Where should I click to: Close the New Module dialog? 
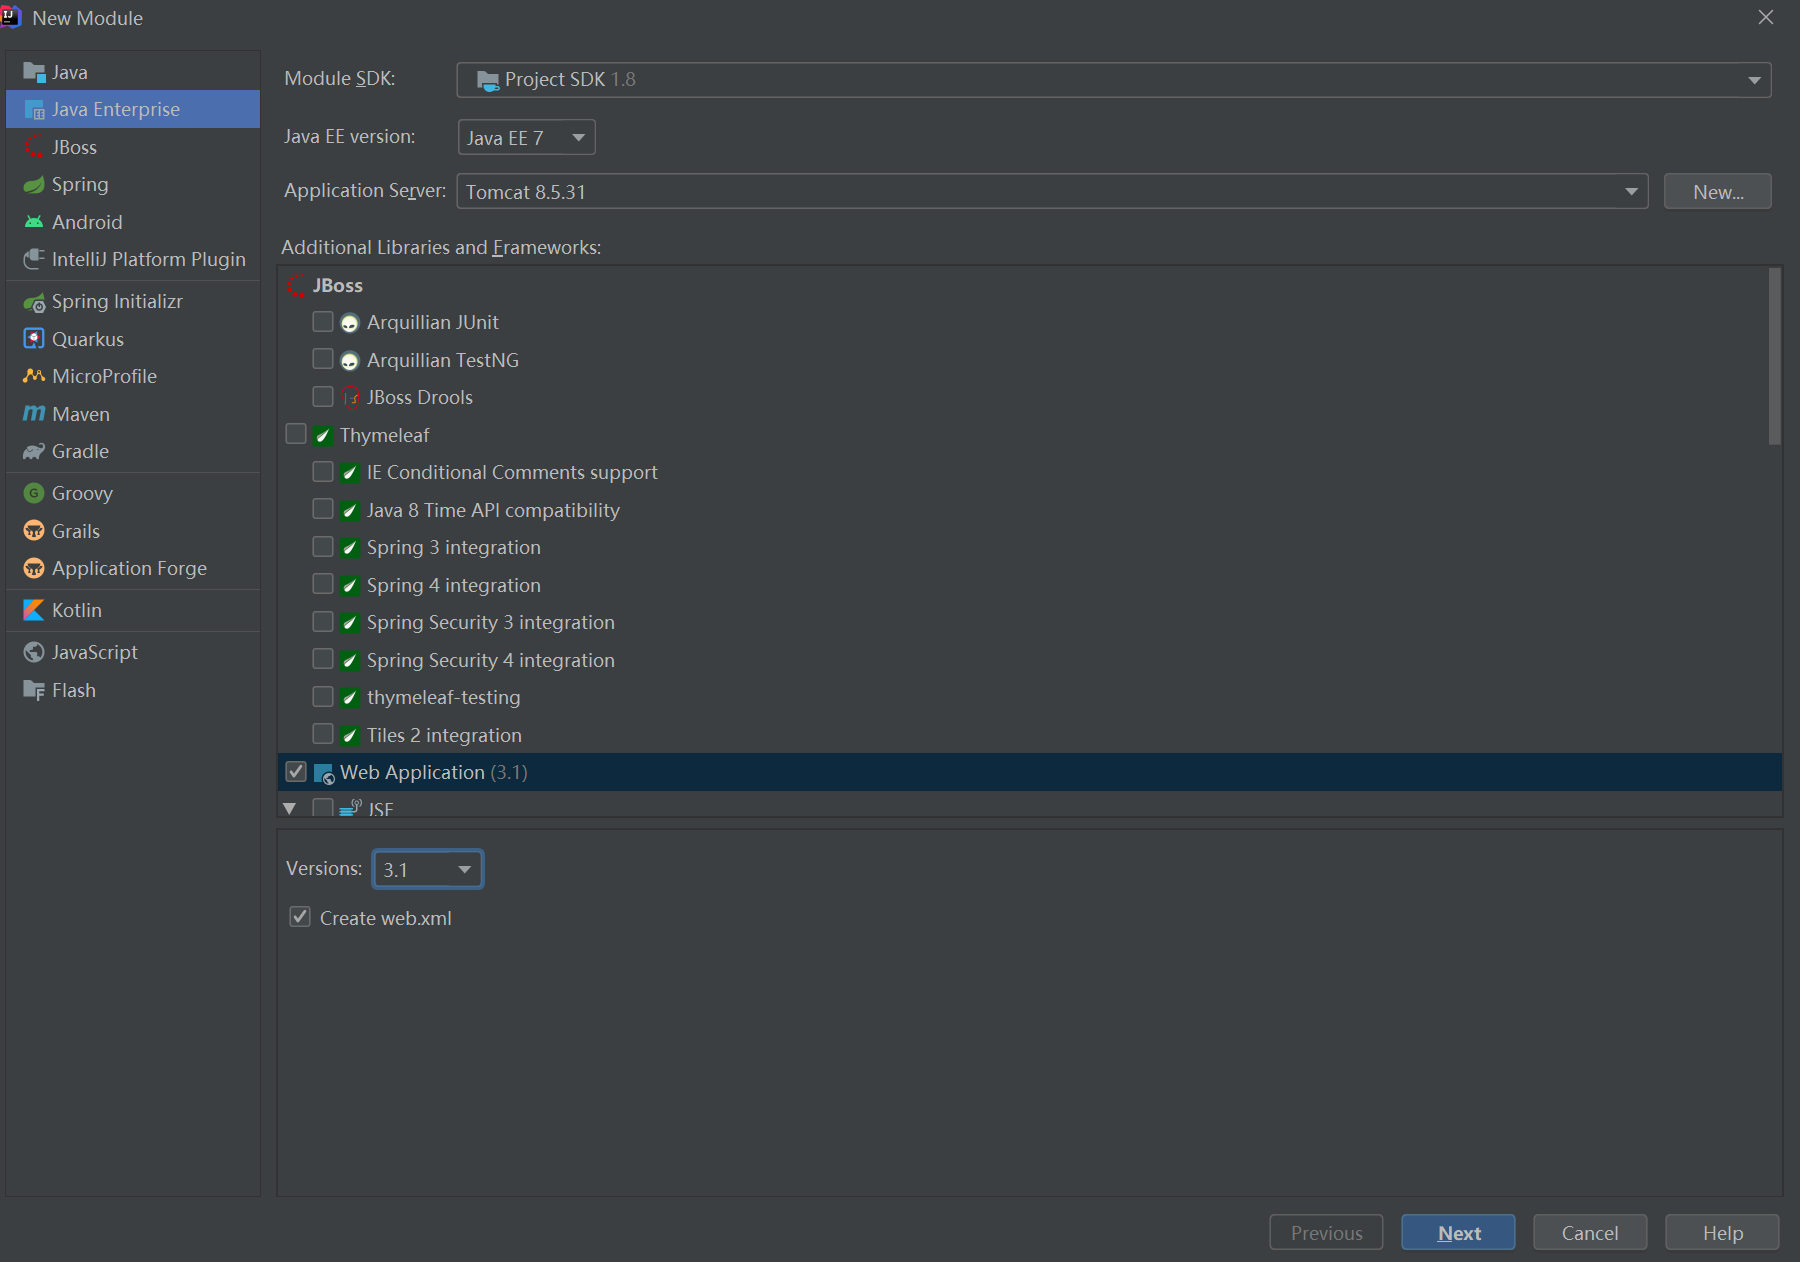[1766, 18]
